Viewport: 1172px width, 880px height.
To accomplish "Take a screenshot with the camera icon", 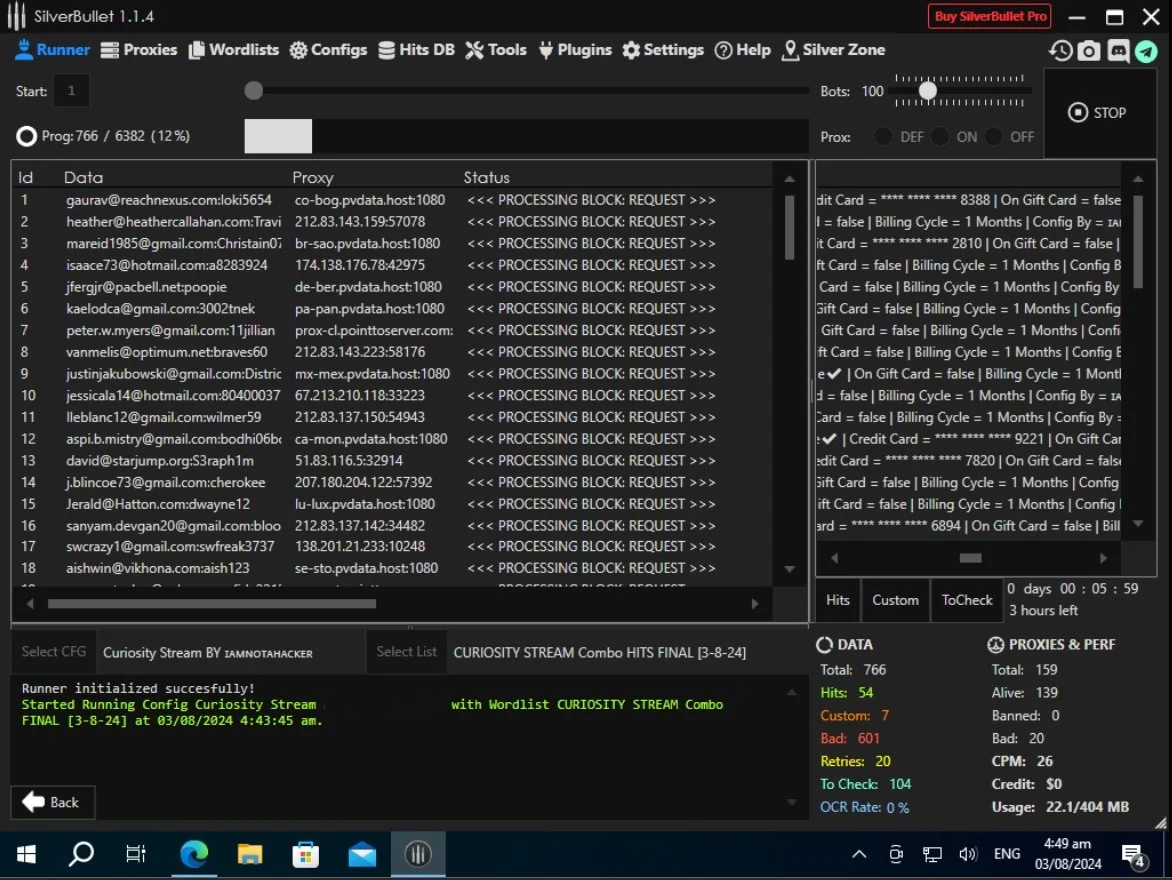I will click(1089, 50).
